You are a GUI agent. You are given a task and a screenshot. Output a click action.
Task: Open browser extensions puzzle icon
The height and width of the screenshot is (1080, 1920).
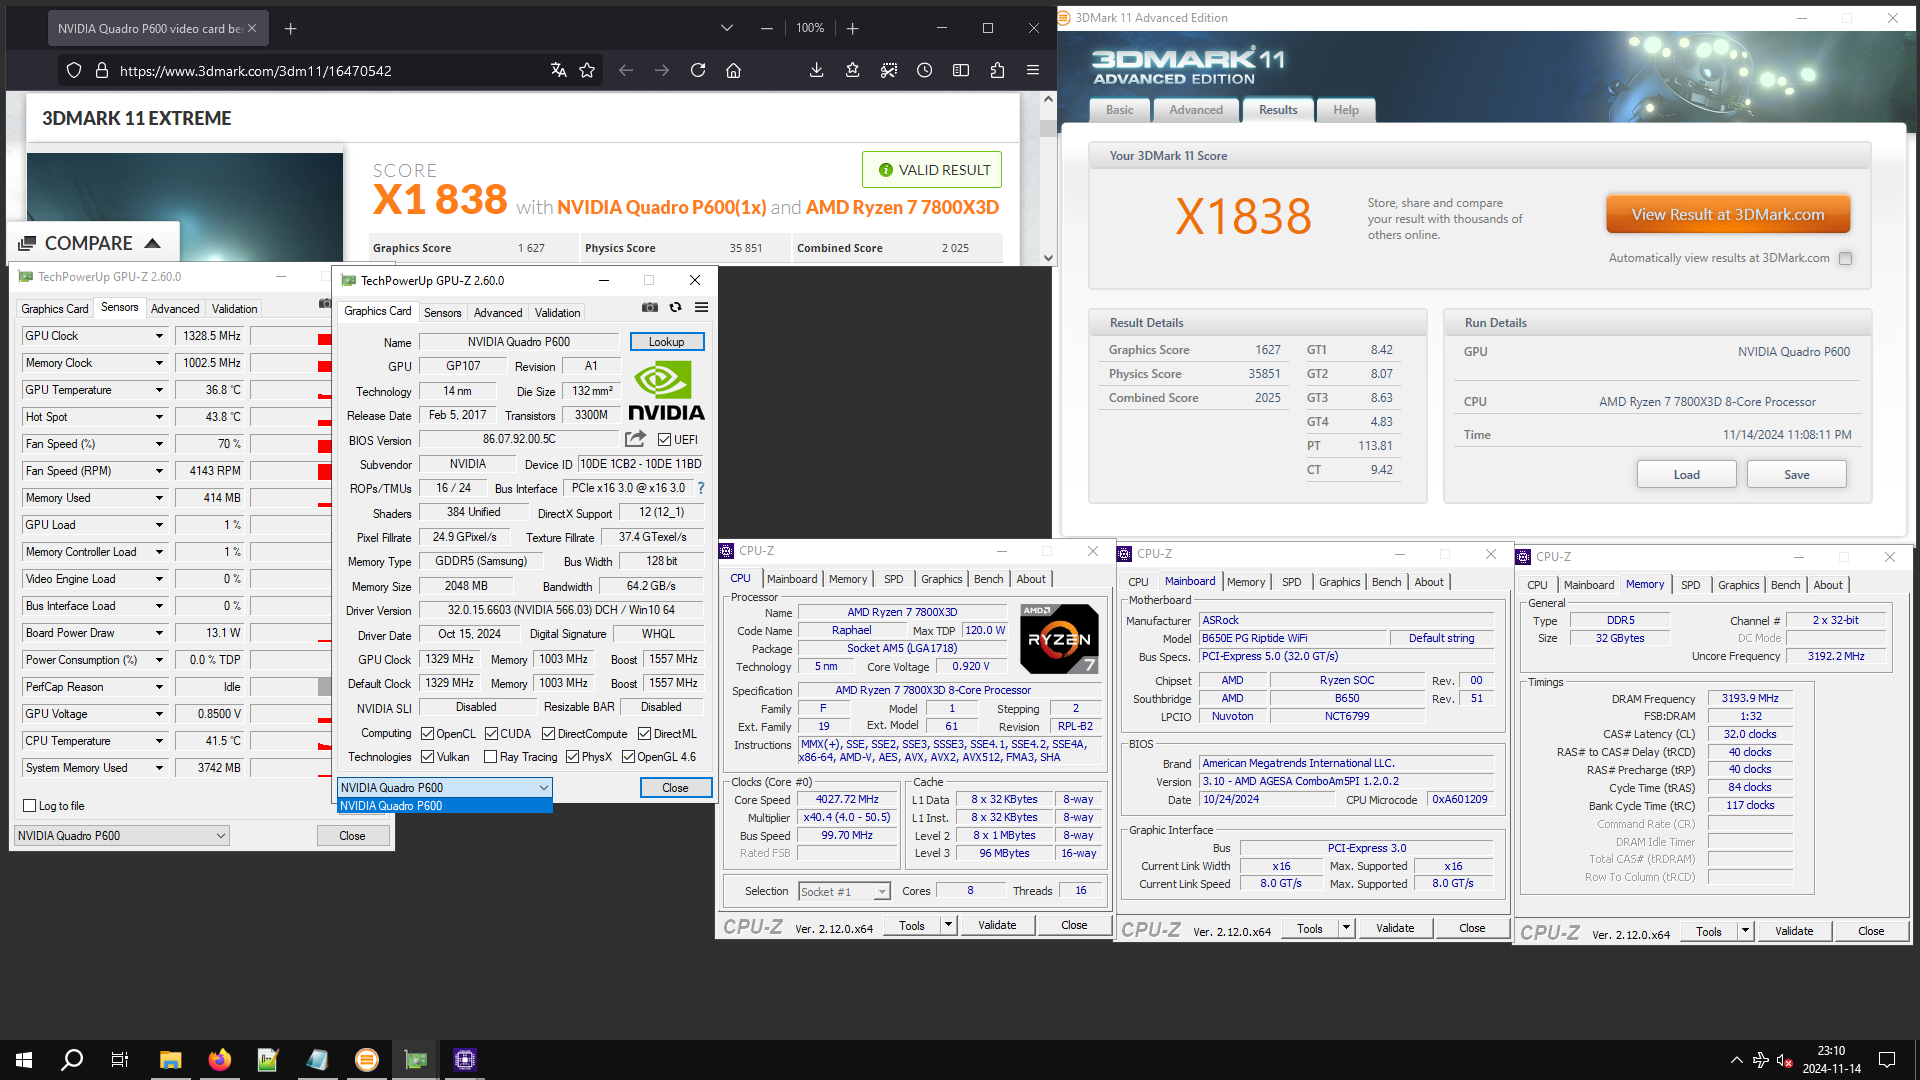pos(997,70)
